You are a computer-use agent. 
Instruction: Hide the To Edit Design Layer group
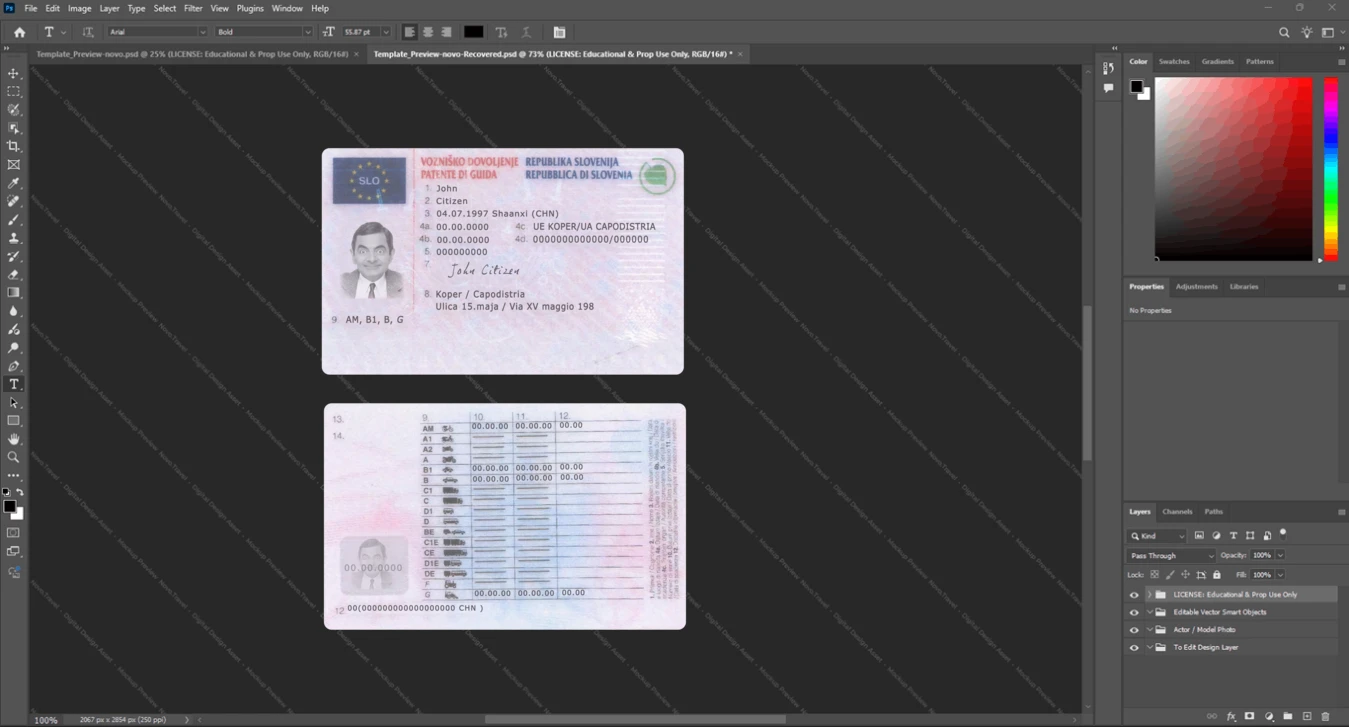point(1134,648)
